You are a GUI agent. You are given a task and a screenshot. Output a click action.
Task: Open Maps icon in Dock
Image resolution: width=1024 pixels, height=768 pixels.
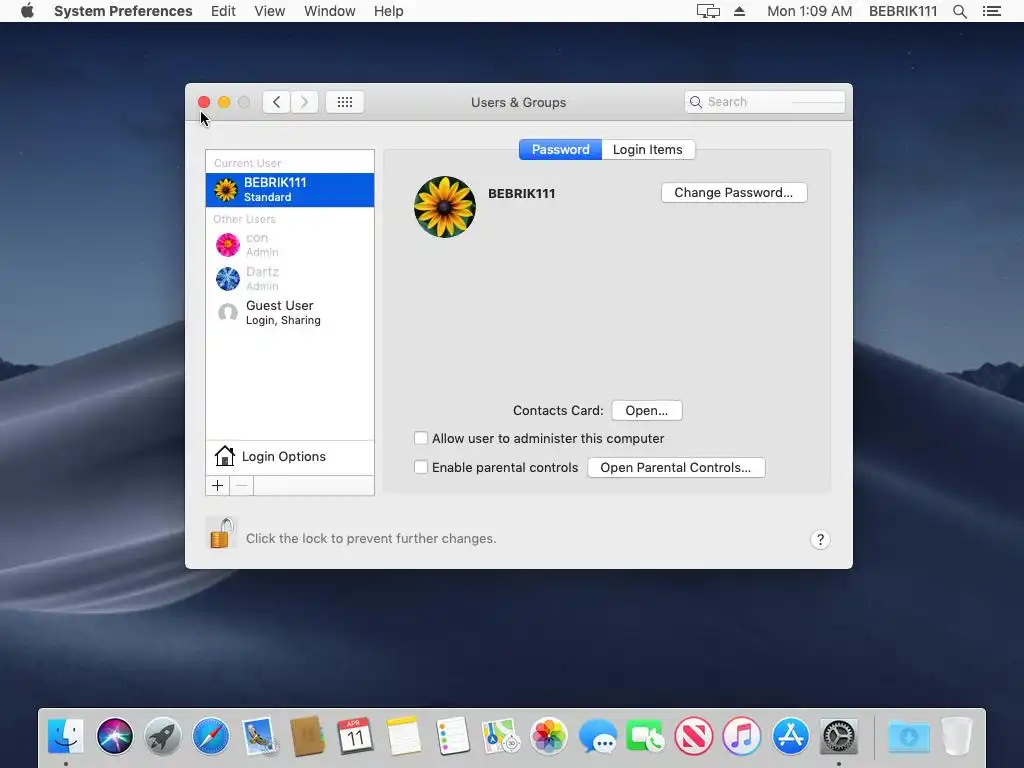tap(500, 736)
